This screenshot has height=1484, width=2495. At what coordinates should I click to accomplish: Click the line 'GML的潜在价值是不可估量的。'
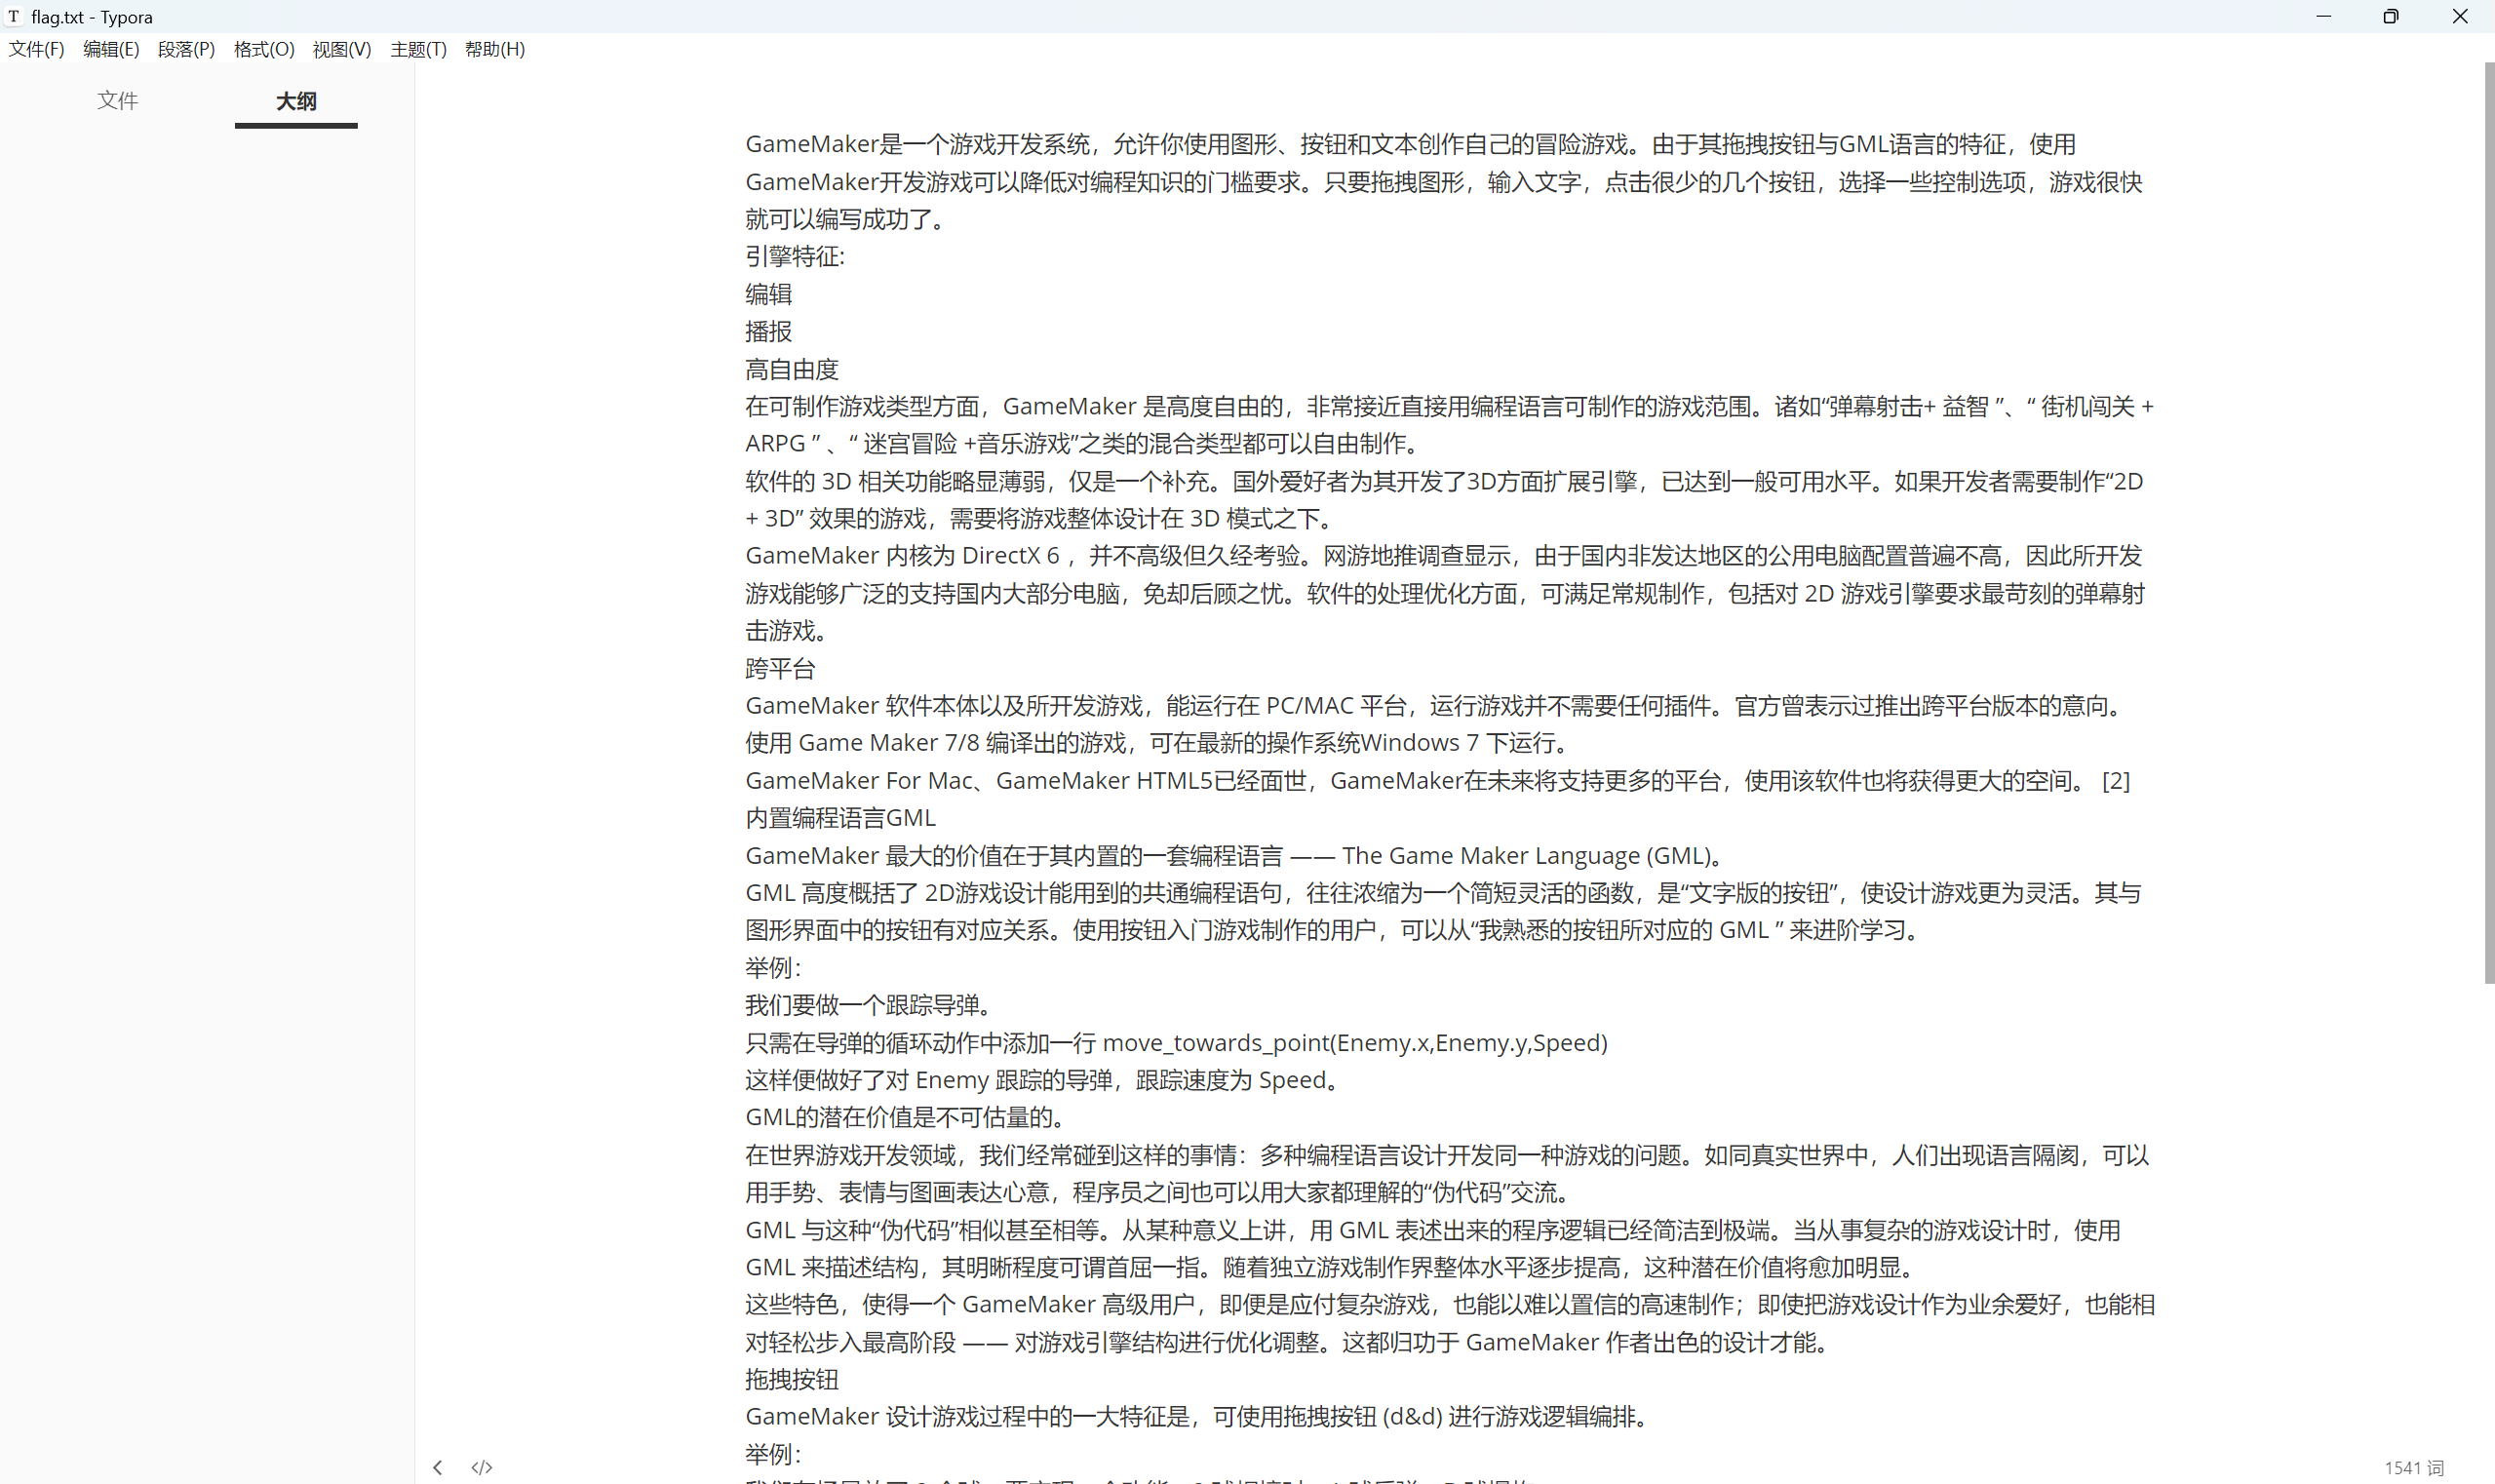point(904,1117)
